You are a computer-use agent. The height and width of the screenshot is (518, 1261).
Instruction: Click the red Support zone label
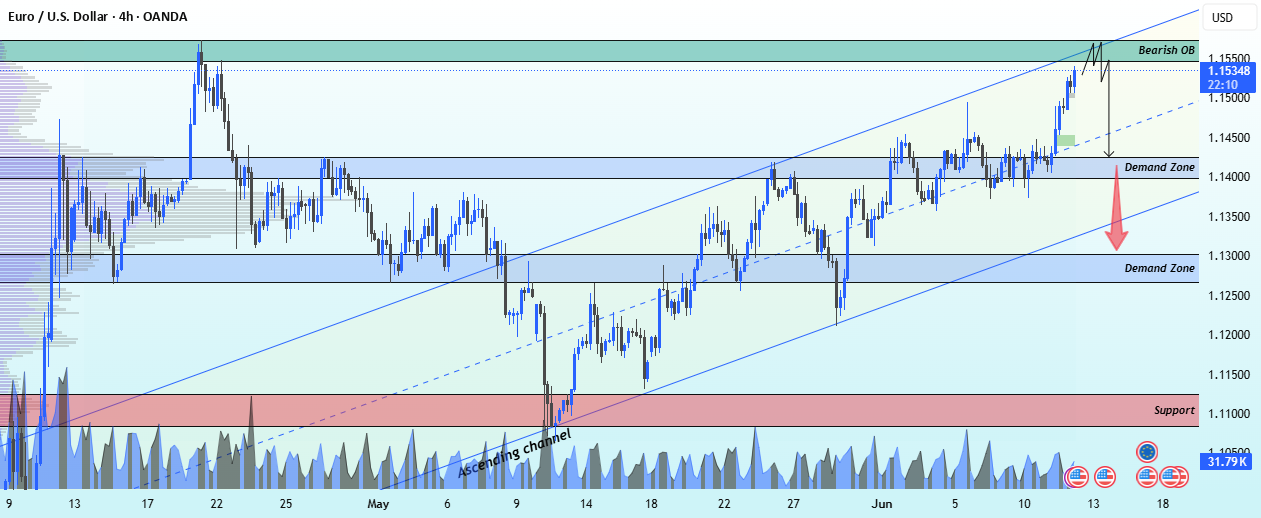[x=1174, y=410]
